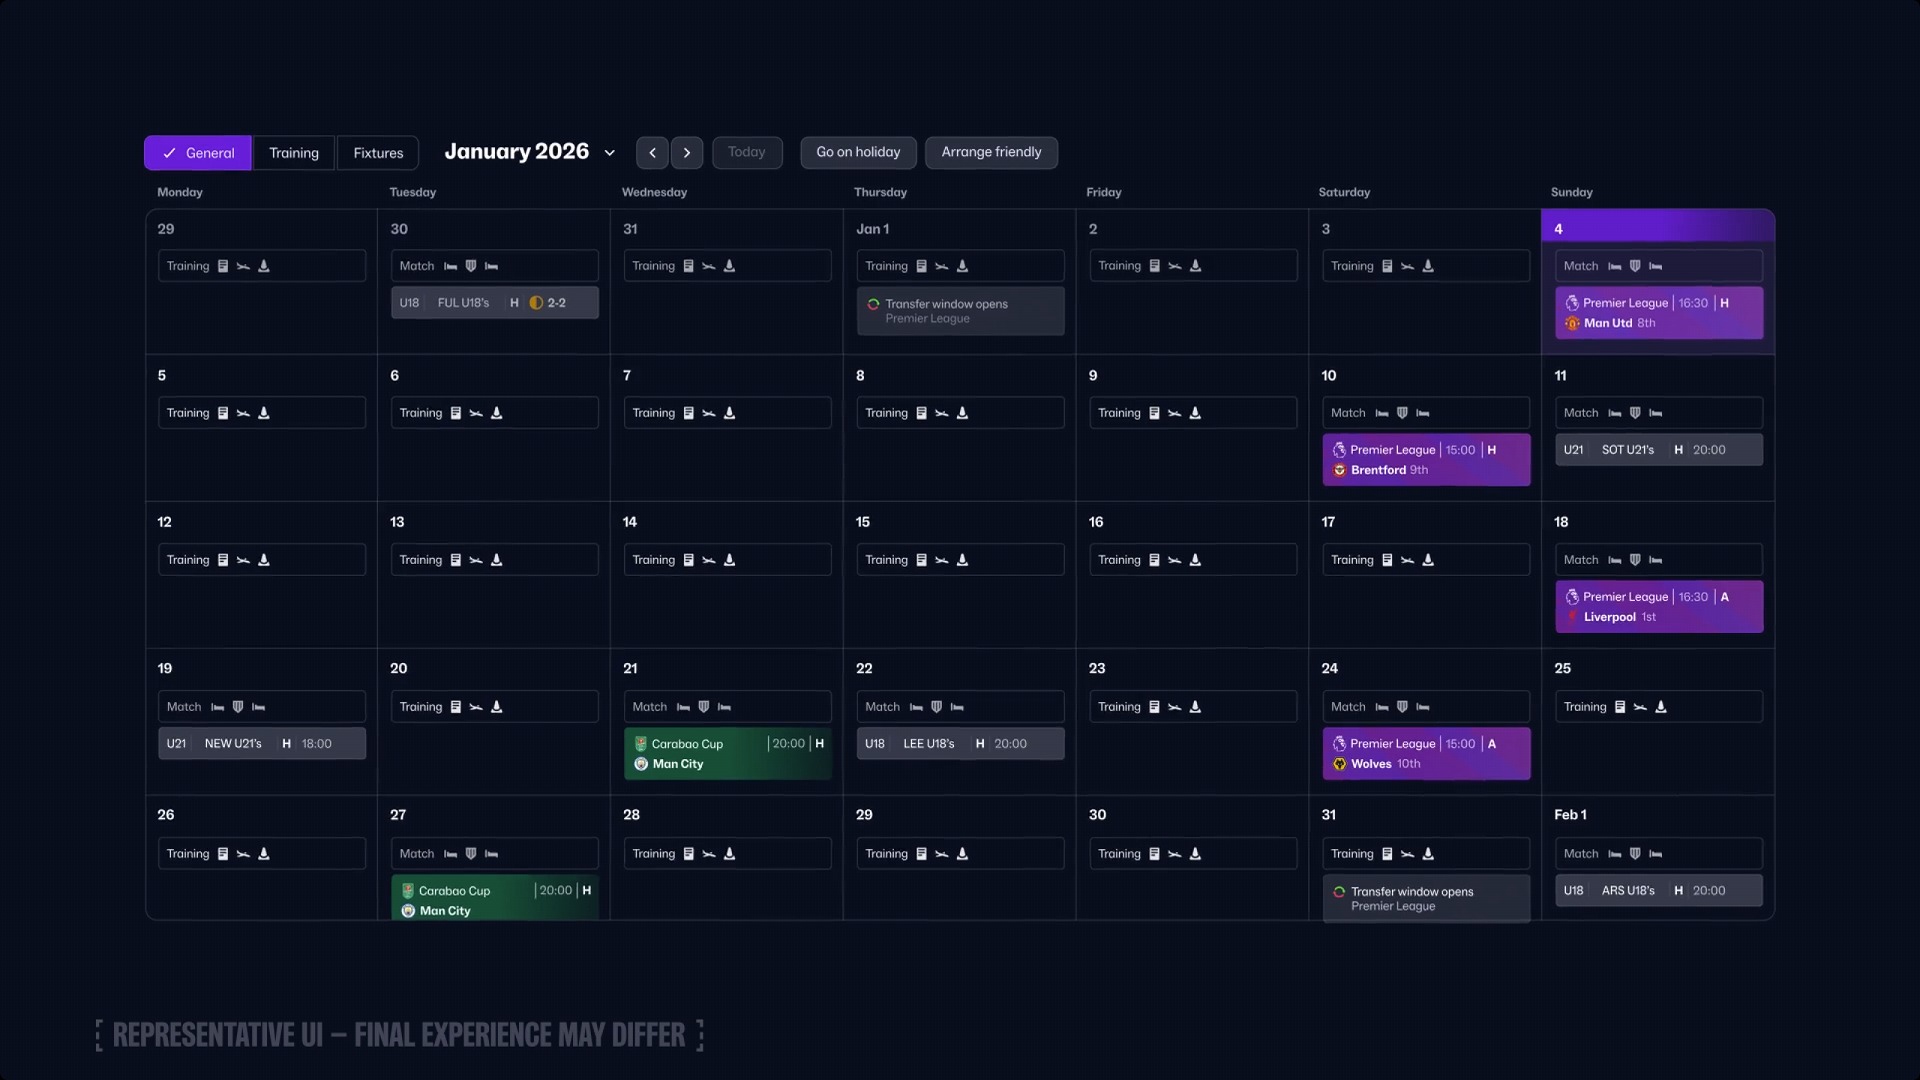The width and height of the screenshot is (1920, 1080).
Task: Click the Man City badge on the Carabao Cup card
Action: point(641,763)
